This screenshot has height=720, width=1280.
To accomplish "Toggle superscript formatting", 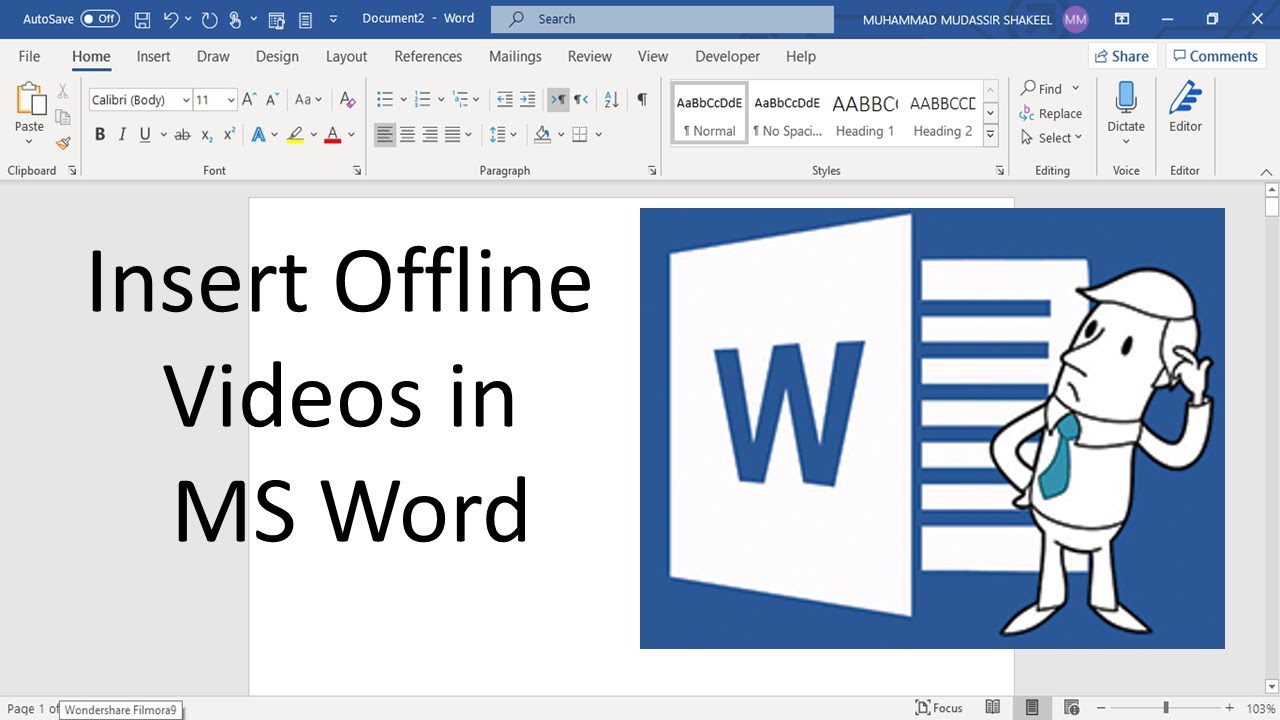I will [x=229, y=135].
